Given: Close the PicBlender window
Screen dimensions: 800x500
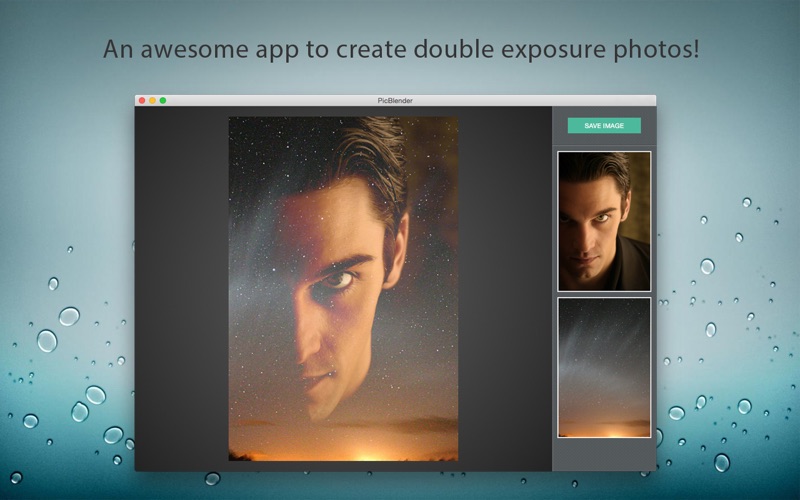Looking at the screenshot, I should point(142,101).
